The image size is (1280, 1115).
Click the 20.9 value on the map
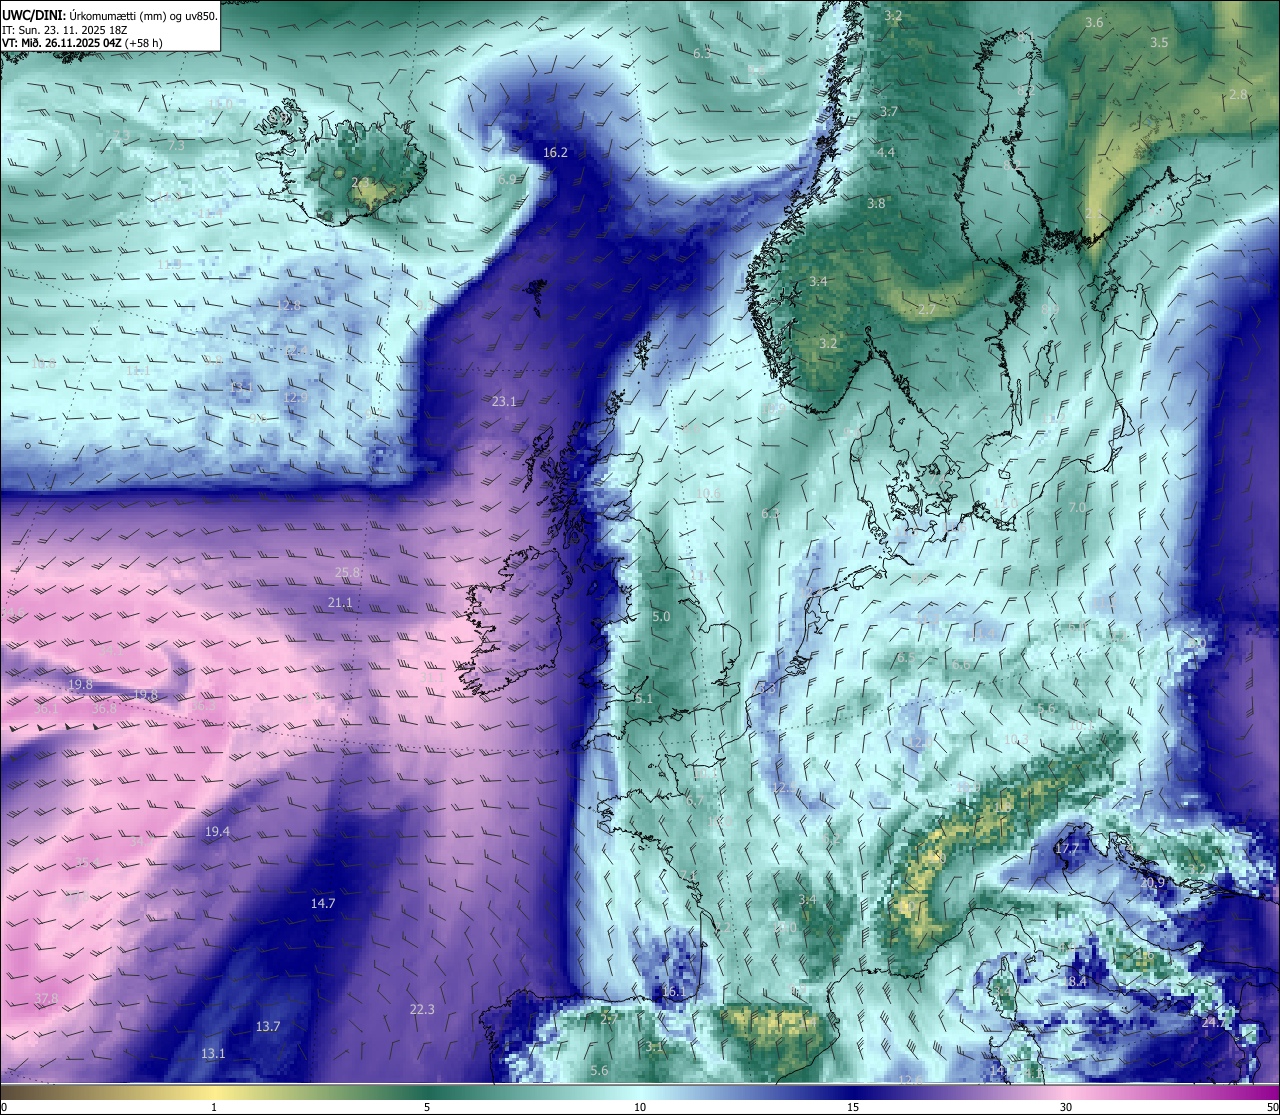pos(1153,883)
